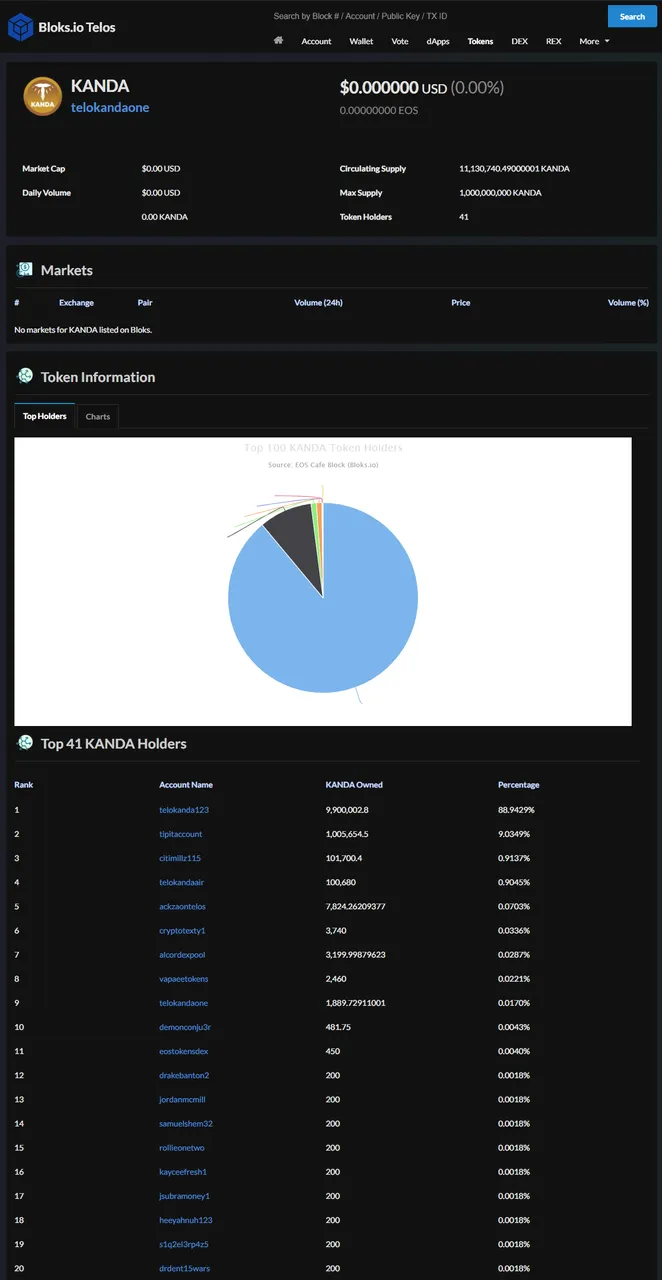Screen dimensions: 662x1280
Task: Open the telokandaone contract link under KANDA
Action: (110, 107)
